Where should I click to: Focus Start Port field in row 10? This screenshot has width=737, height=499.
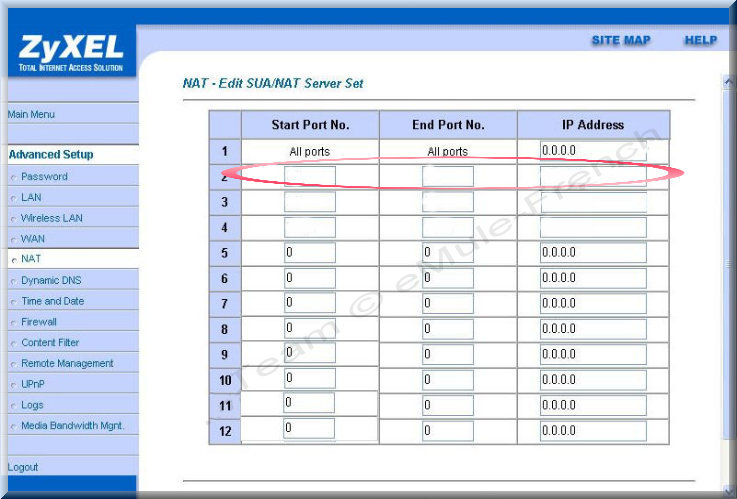(x=310, y=378)
